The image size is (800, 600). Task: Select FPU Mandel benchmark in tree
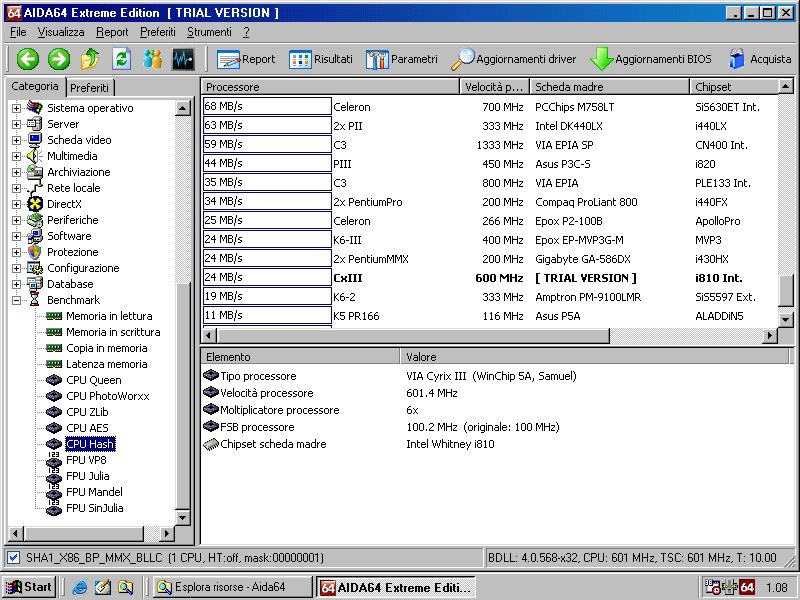click(94, 492)
